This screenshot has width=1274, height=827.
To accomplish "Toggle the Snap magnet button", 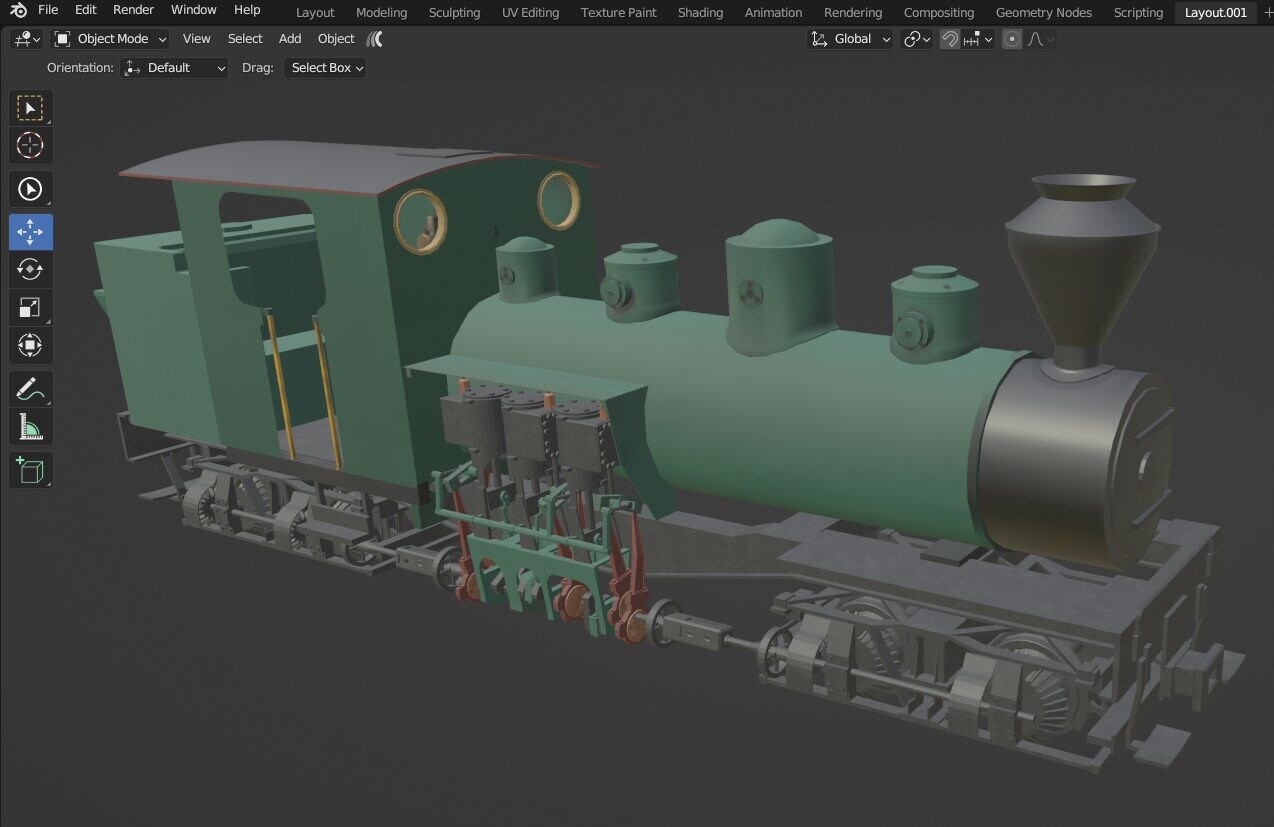I will point(950,39).
